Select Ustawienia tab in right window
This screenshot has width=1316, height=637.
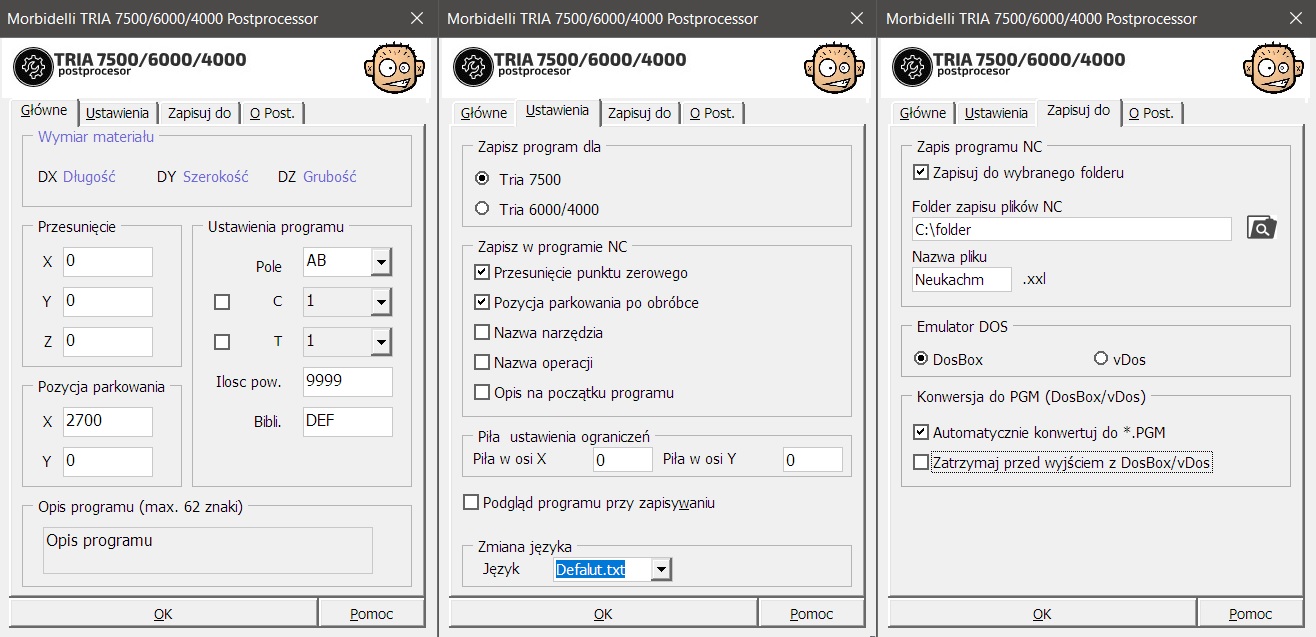tap(996, 113)
